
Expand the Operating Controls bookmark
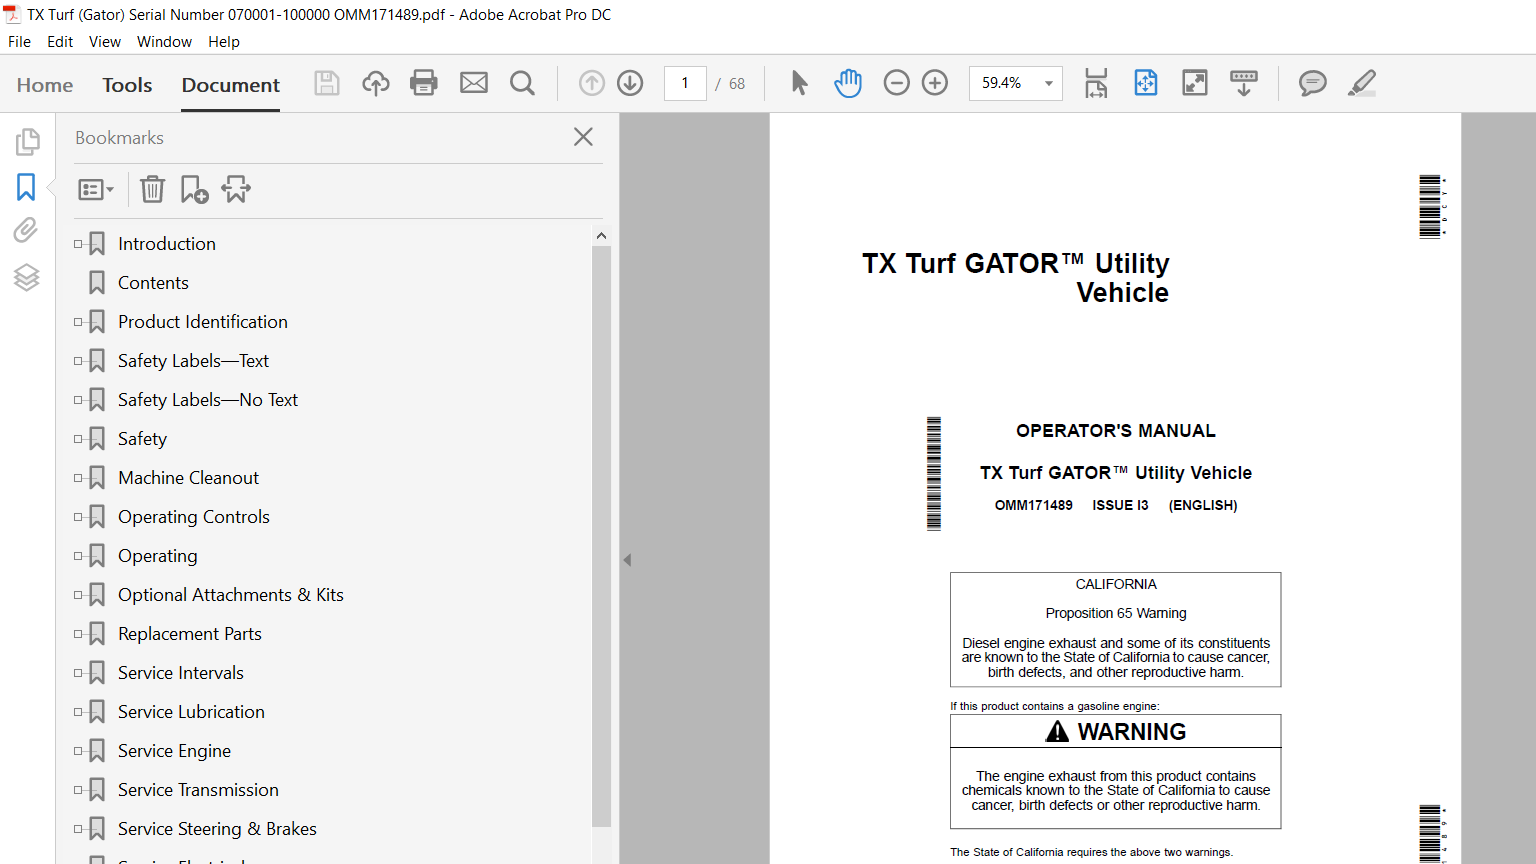point(78,517)
